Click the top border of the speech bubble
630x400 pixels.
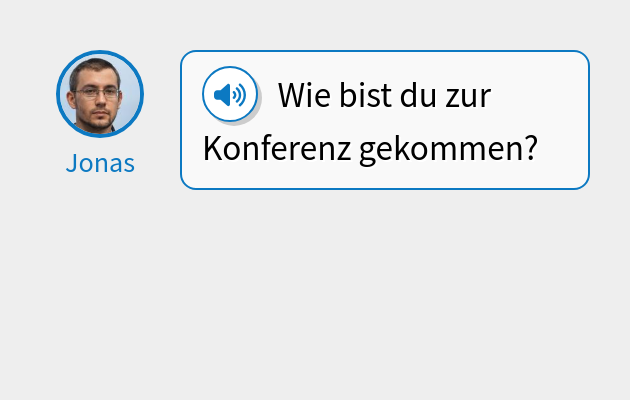click(385, 51)
